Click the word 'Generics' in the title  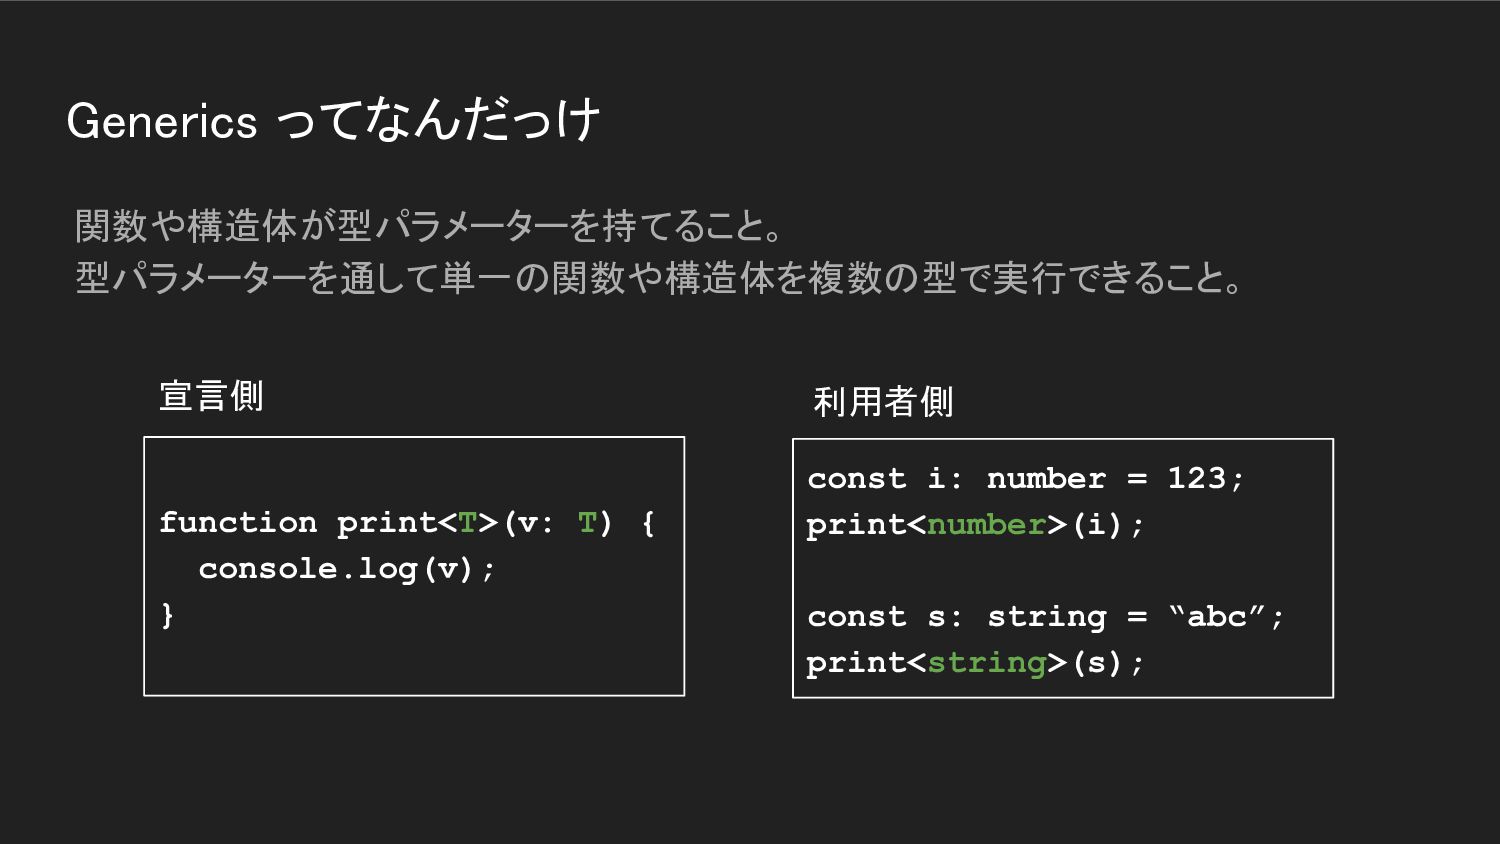click(162, 122)
